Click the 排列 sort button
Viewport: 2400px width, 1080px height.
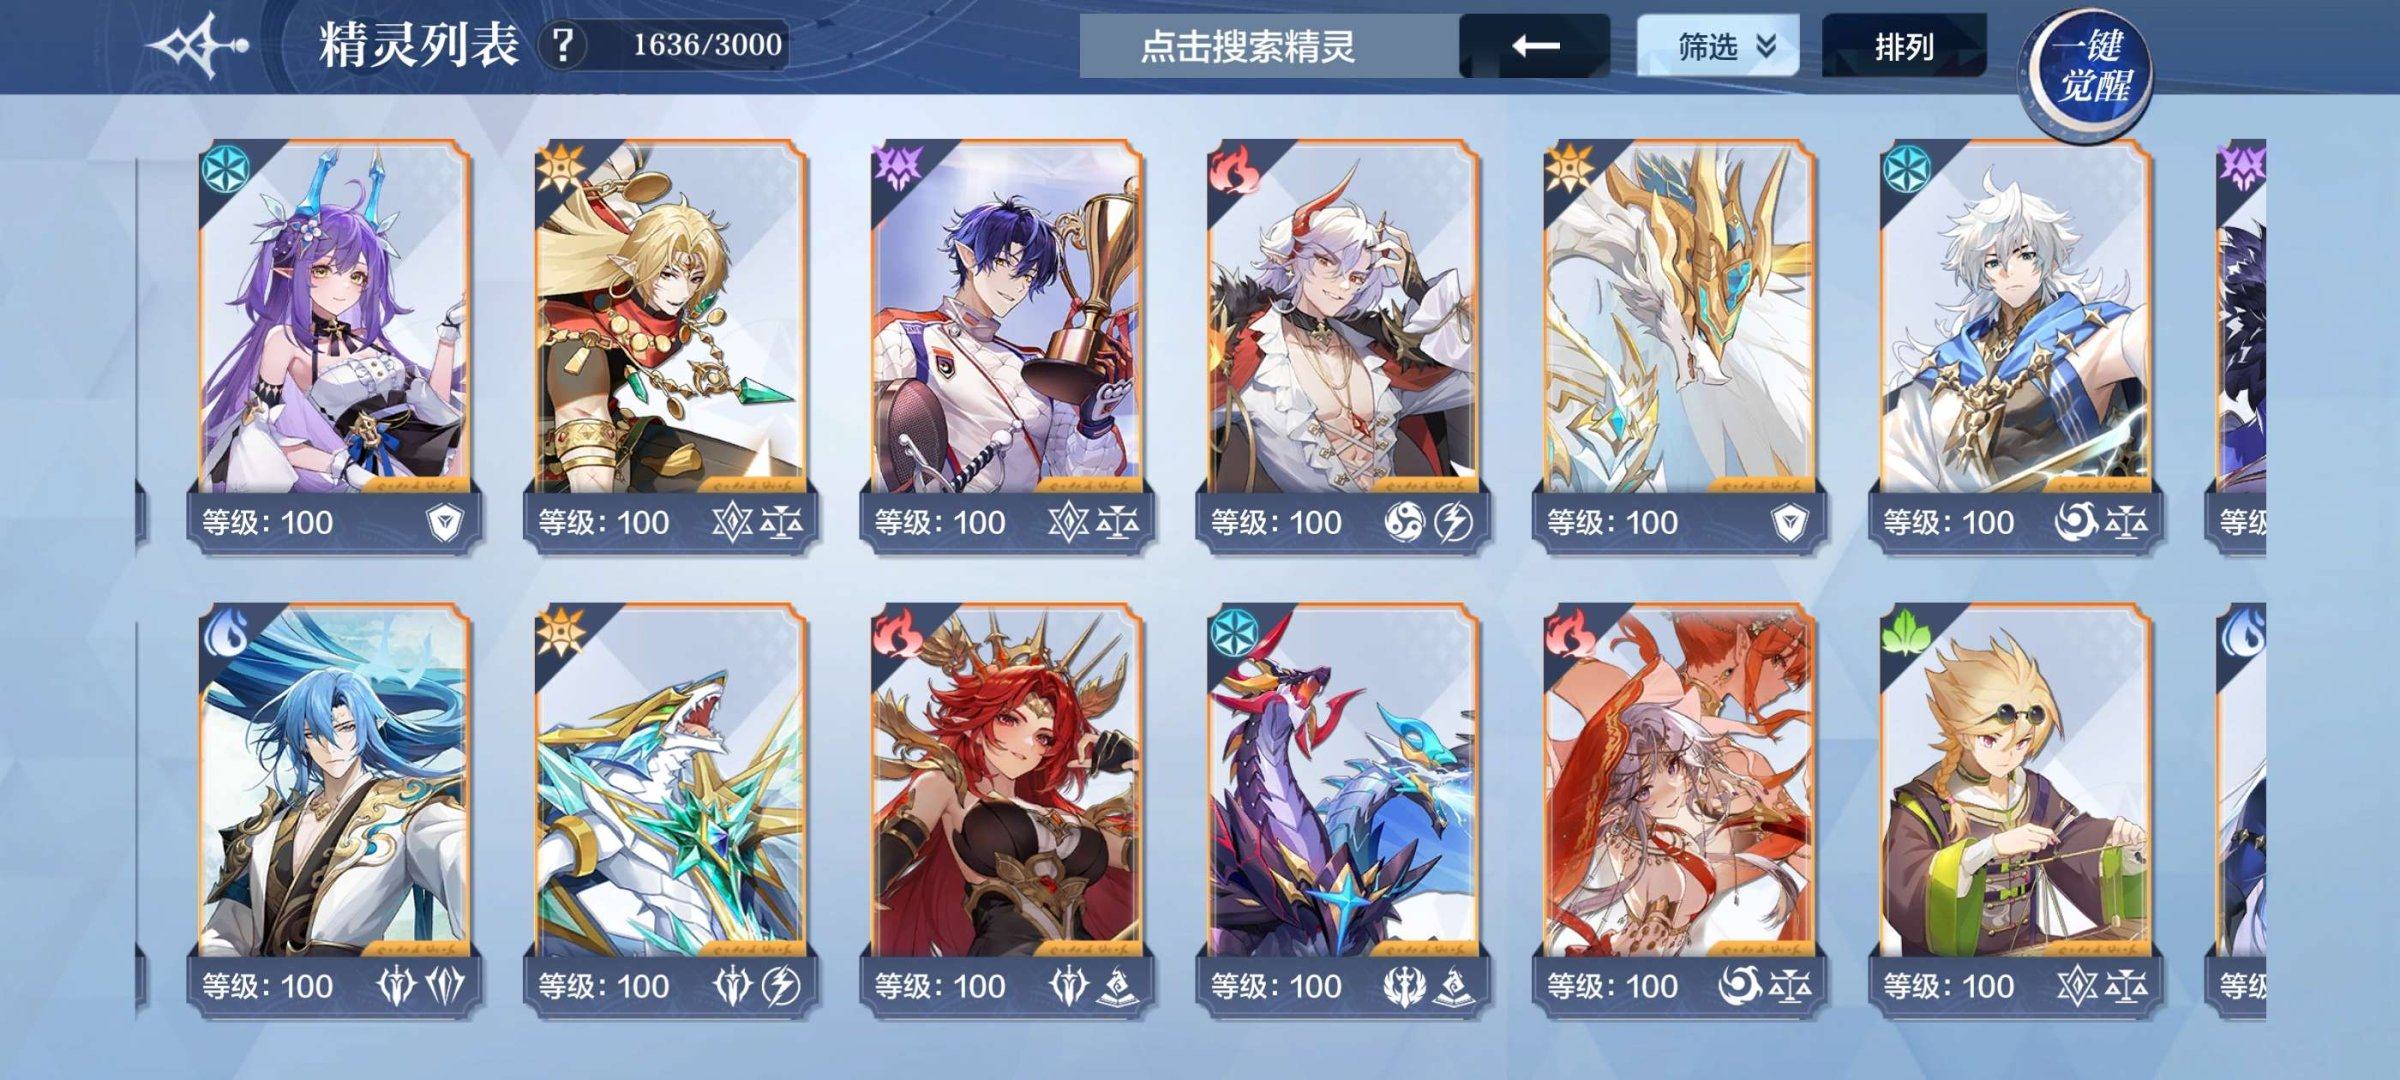(x=1904, y=46)
